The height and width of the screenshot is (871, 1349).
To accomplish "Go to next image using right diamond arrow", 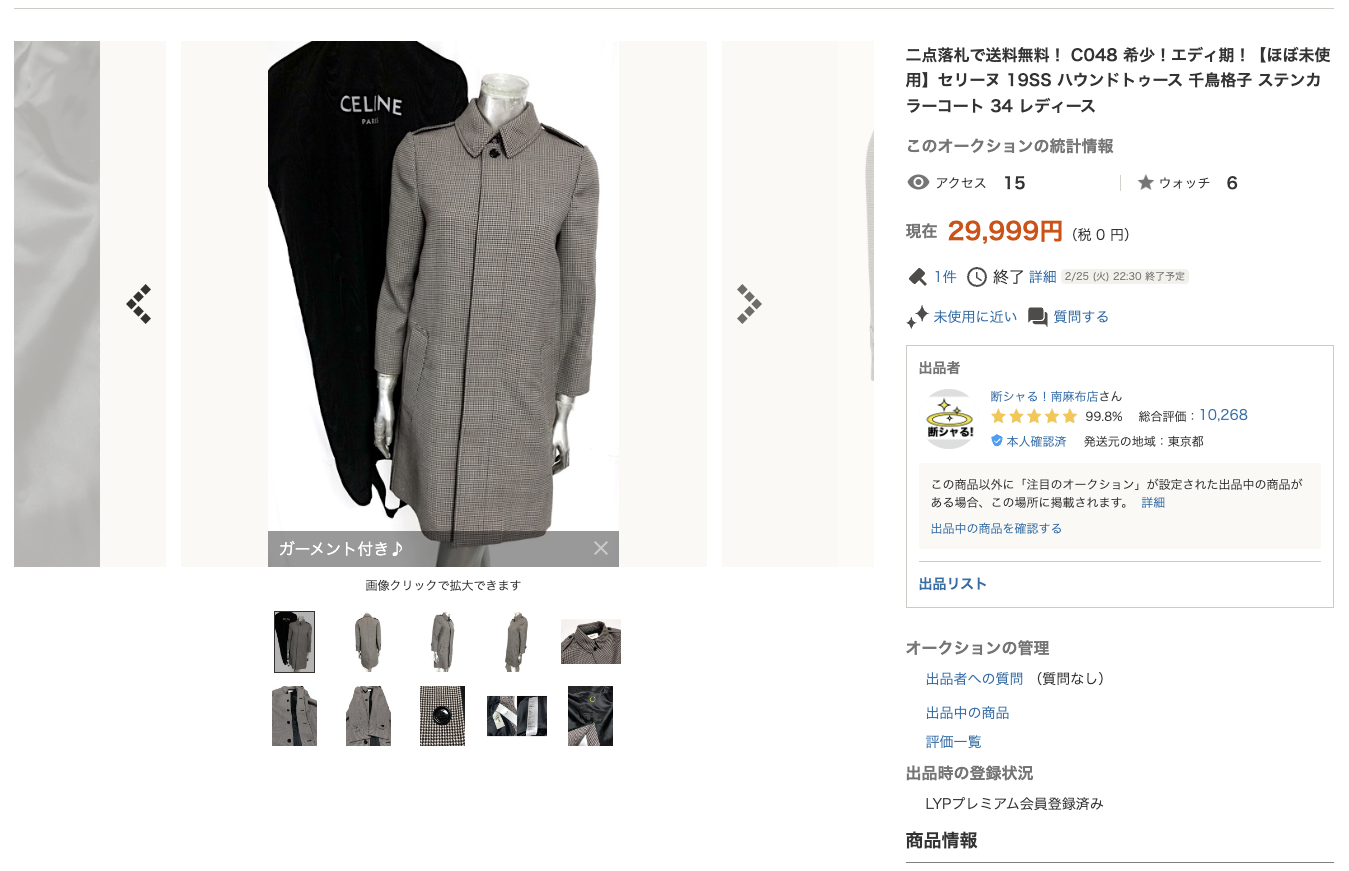I will (749, 304).
